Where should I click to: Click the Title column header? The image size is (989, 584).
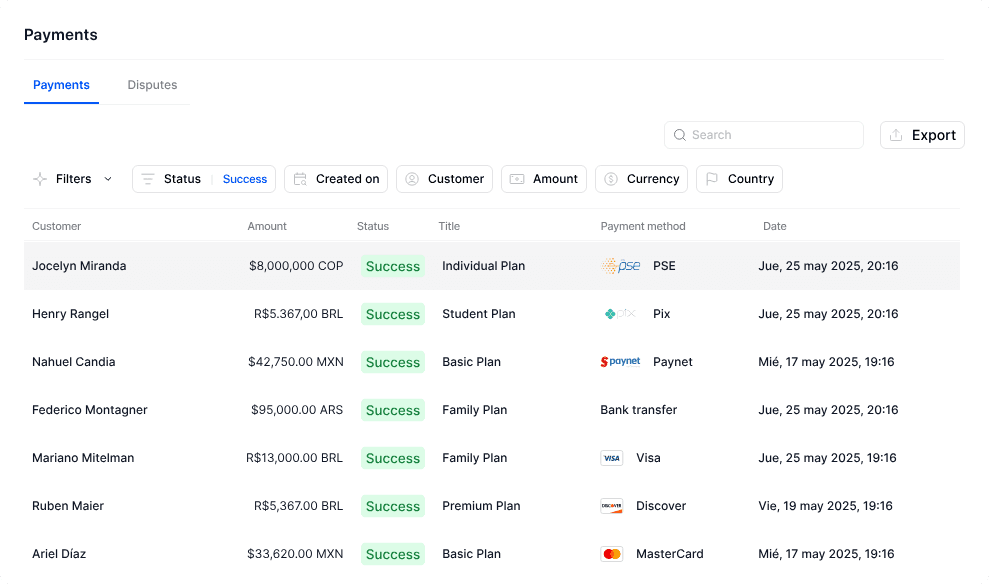449,226
